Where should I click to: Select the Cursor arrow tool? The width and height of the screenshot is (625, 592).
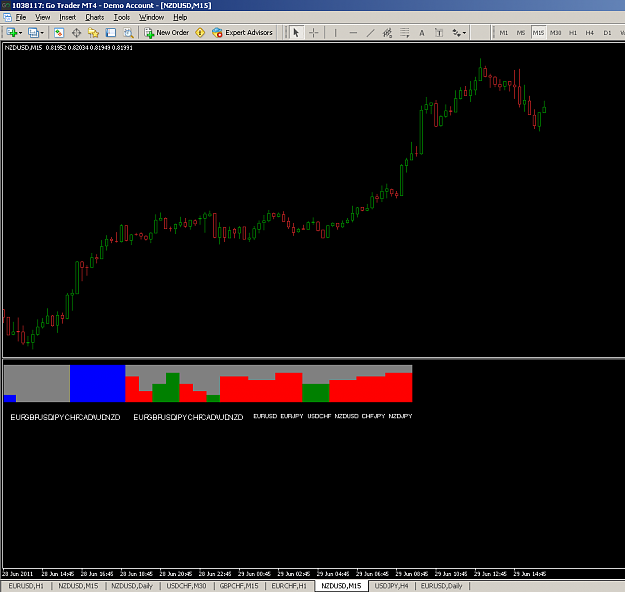[x=296, y=33]
